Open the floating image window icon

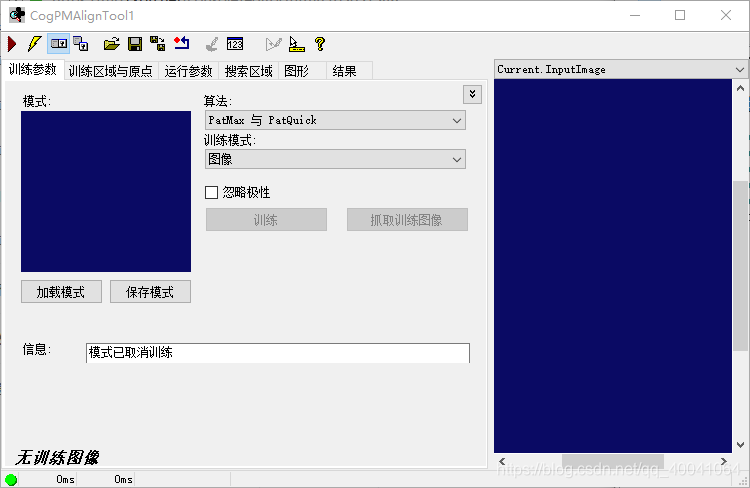pyautogui.click(x=81, y=44)
